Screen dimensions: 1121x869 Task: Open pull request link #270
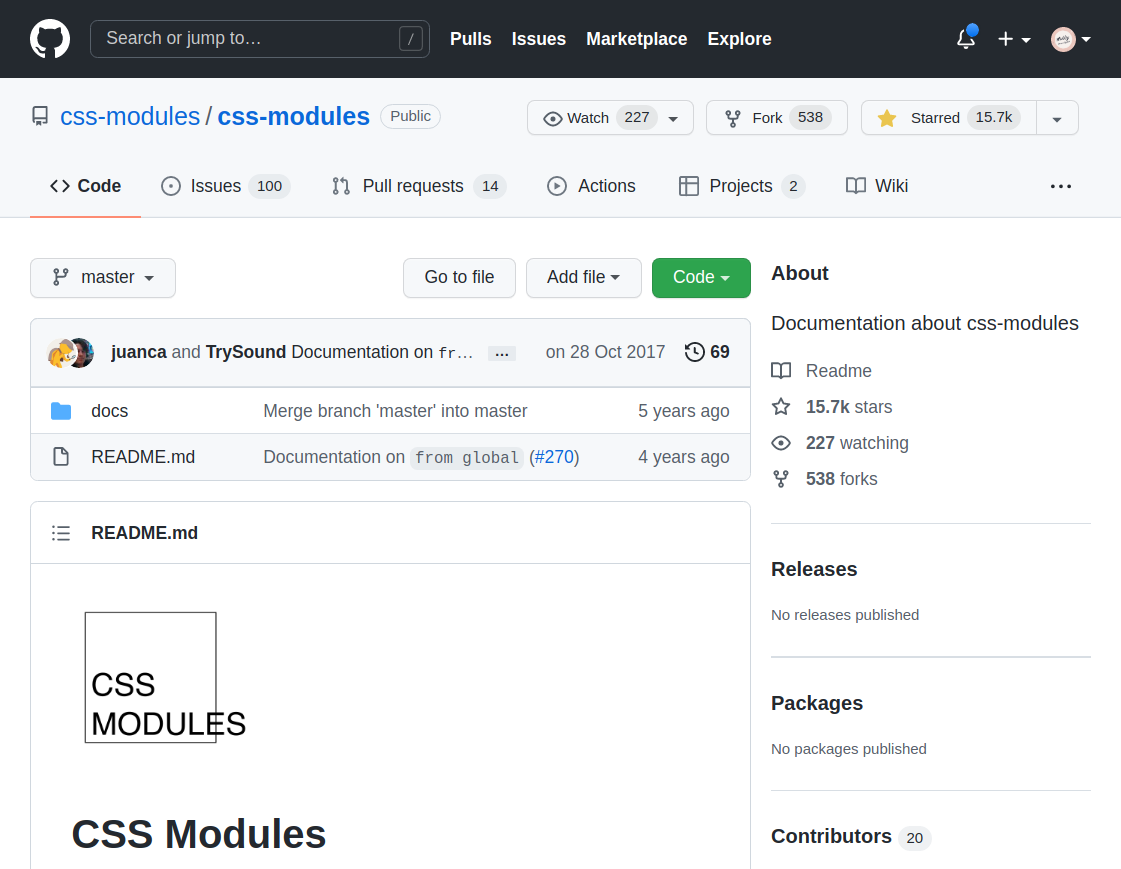click(x=554, y=456)
